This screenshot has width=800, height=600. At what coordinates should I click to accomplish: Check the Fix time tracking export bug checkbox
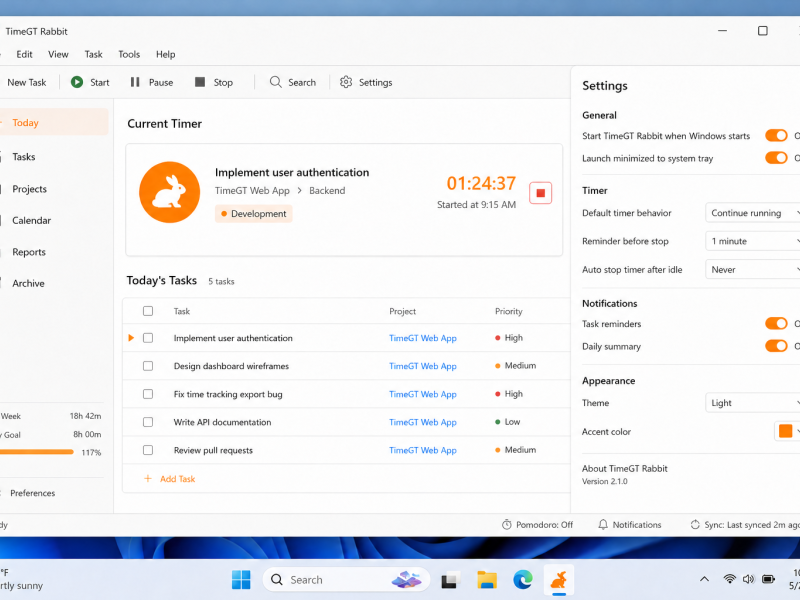[148, 394]
